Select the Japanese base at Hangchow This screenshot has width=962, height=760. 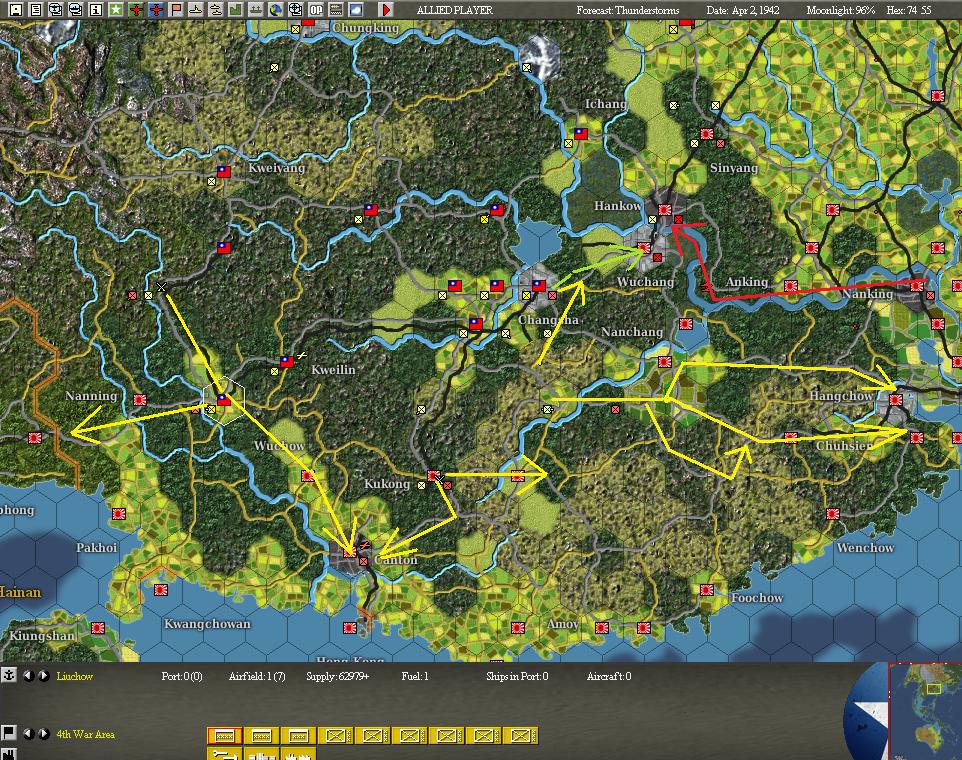pos(896,400)
